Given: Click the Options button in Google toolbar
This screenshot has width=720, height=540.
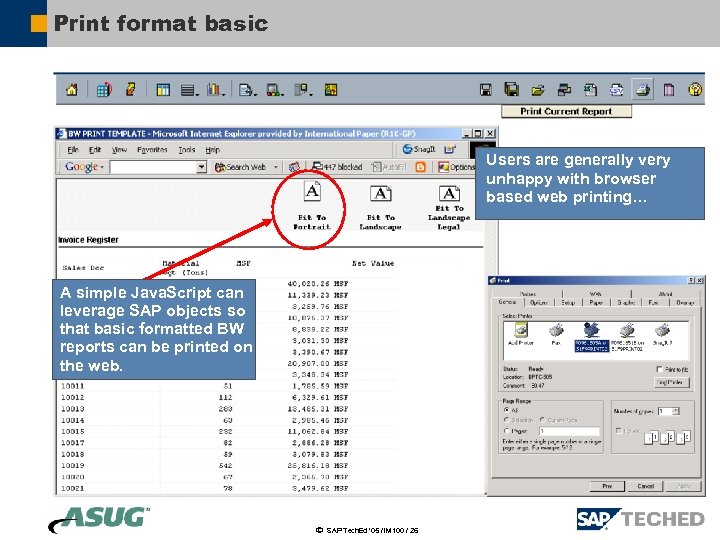Looking at the screenshot, I should (456, 167).
